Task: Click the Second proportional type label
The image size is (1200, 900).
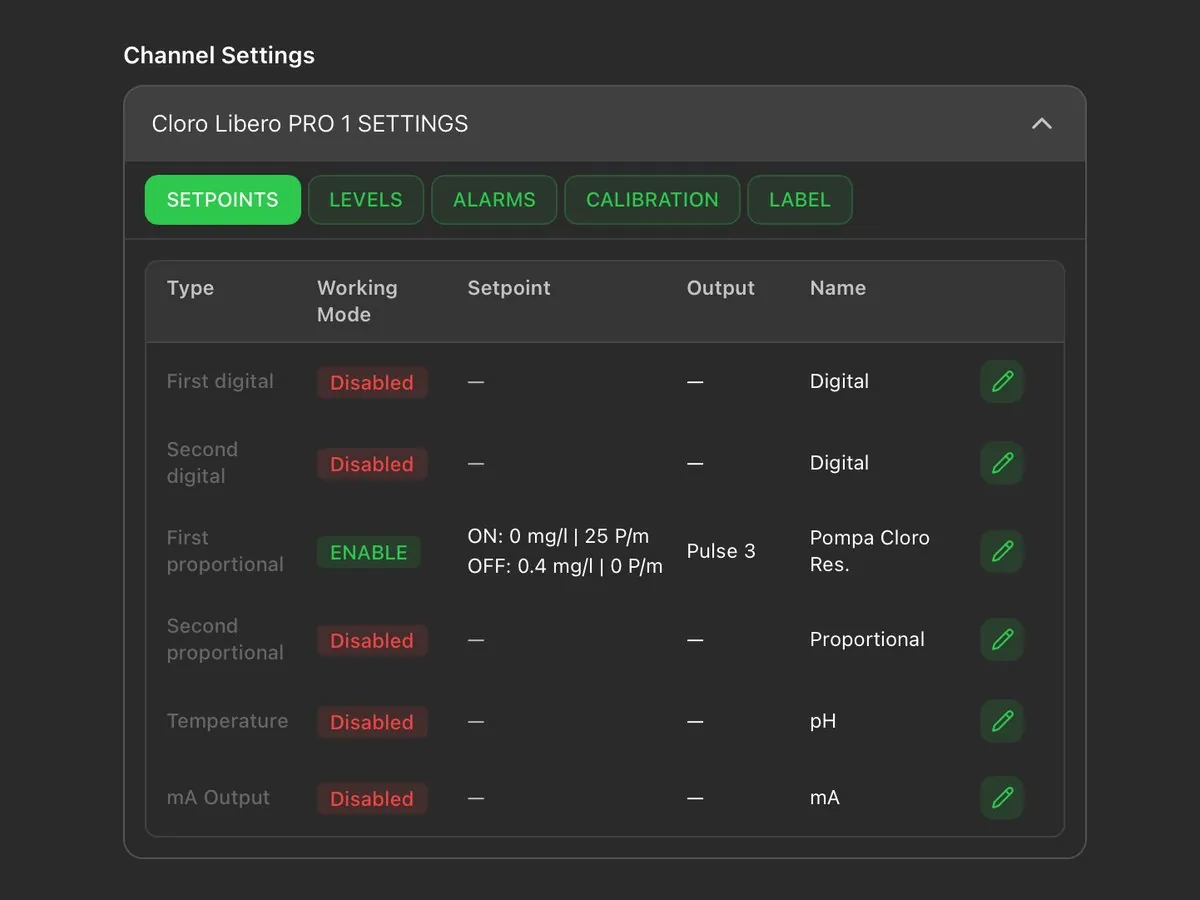Action: 225,639
